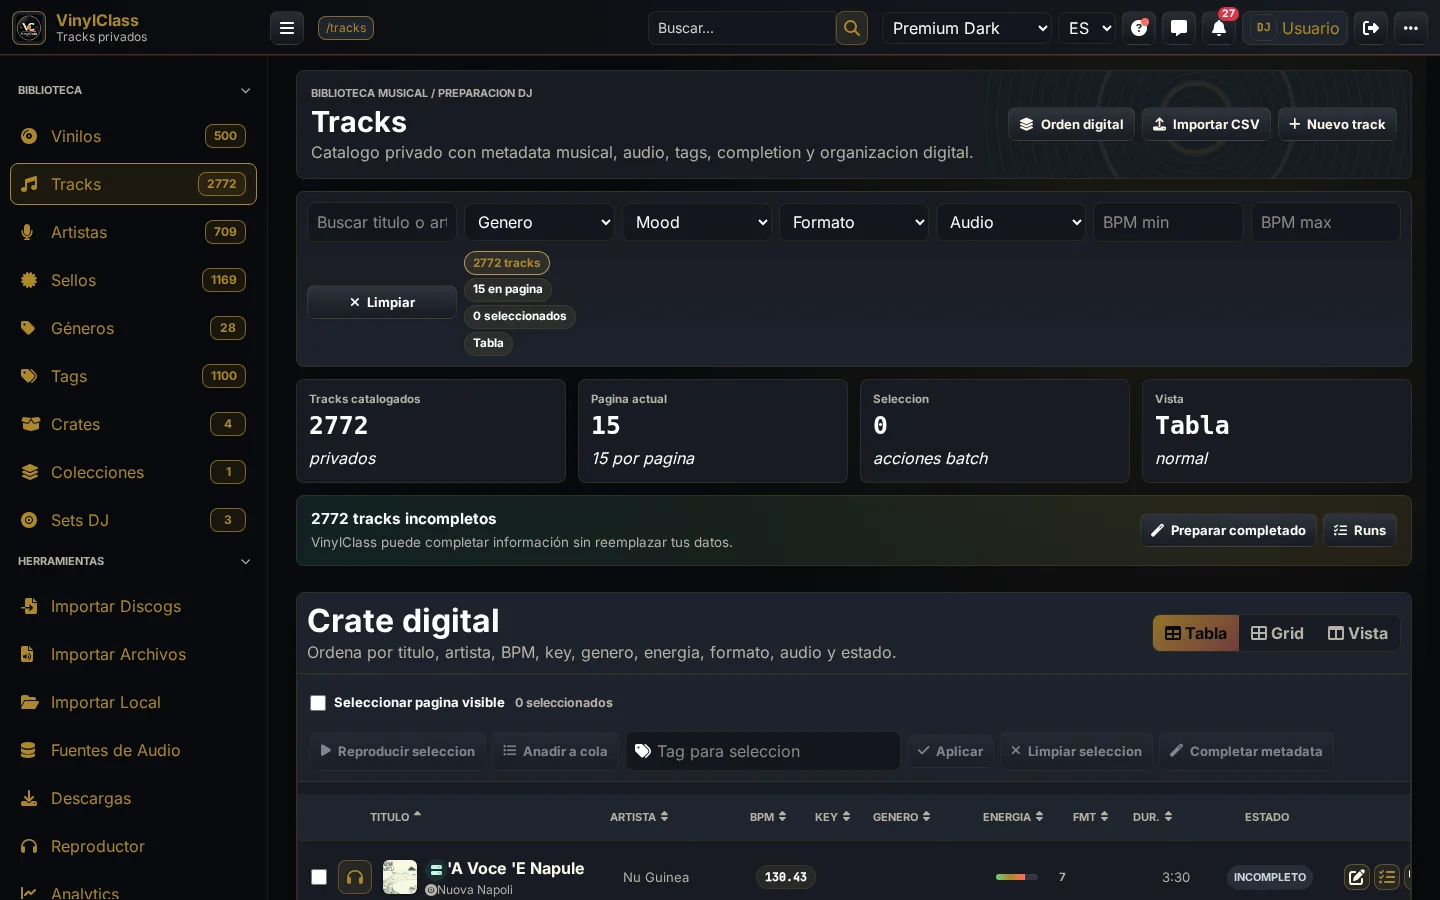Open the help question-mark icon
Viewport: 1440px width, 900px height.
1139,28
